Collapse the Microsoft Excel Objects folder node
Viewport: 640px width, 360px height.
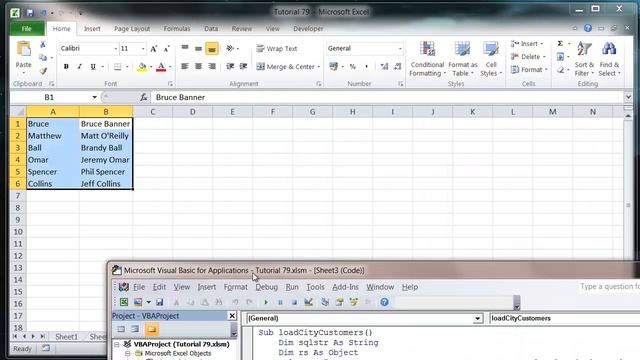pyautogui.click(x=127, y=353)
